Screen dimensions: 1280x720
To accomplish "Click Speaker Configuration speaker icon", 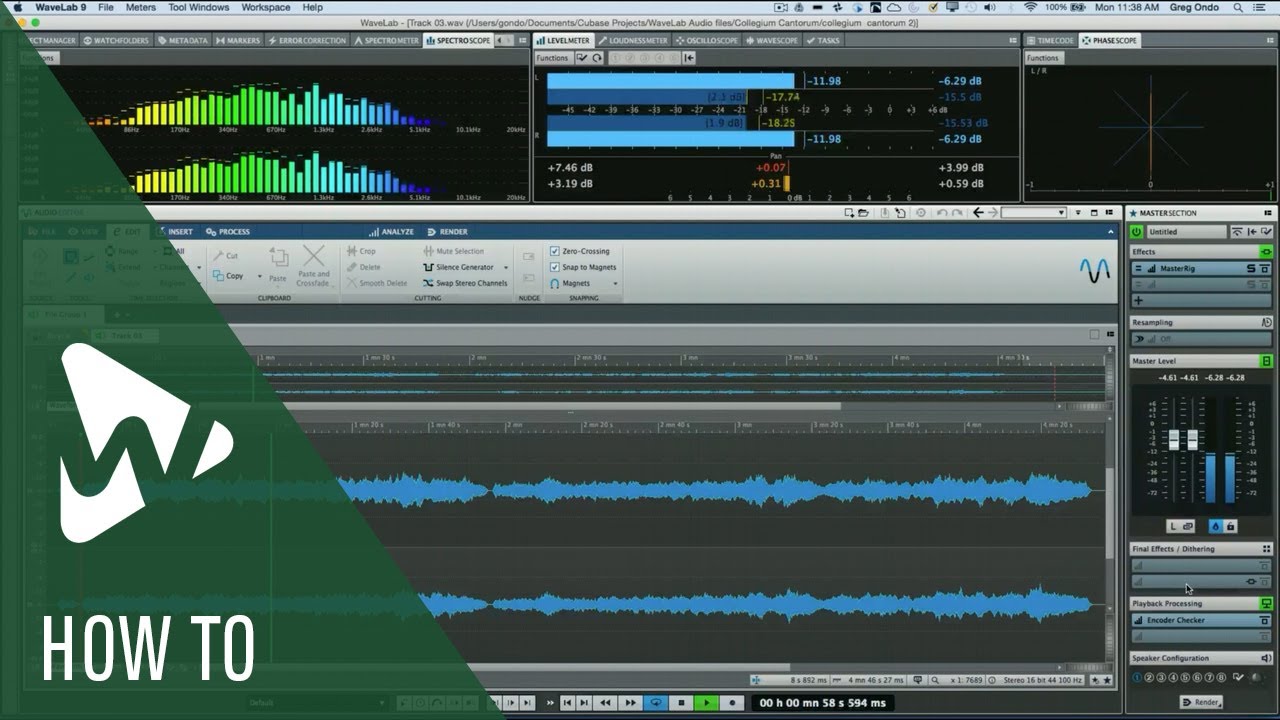I will click(x=1266, y=658).
